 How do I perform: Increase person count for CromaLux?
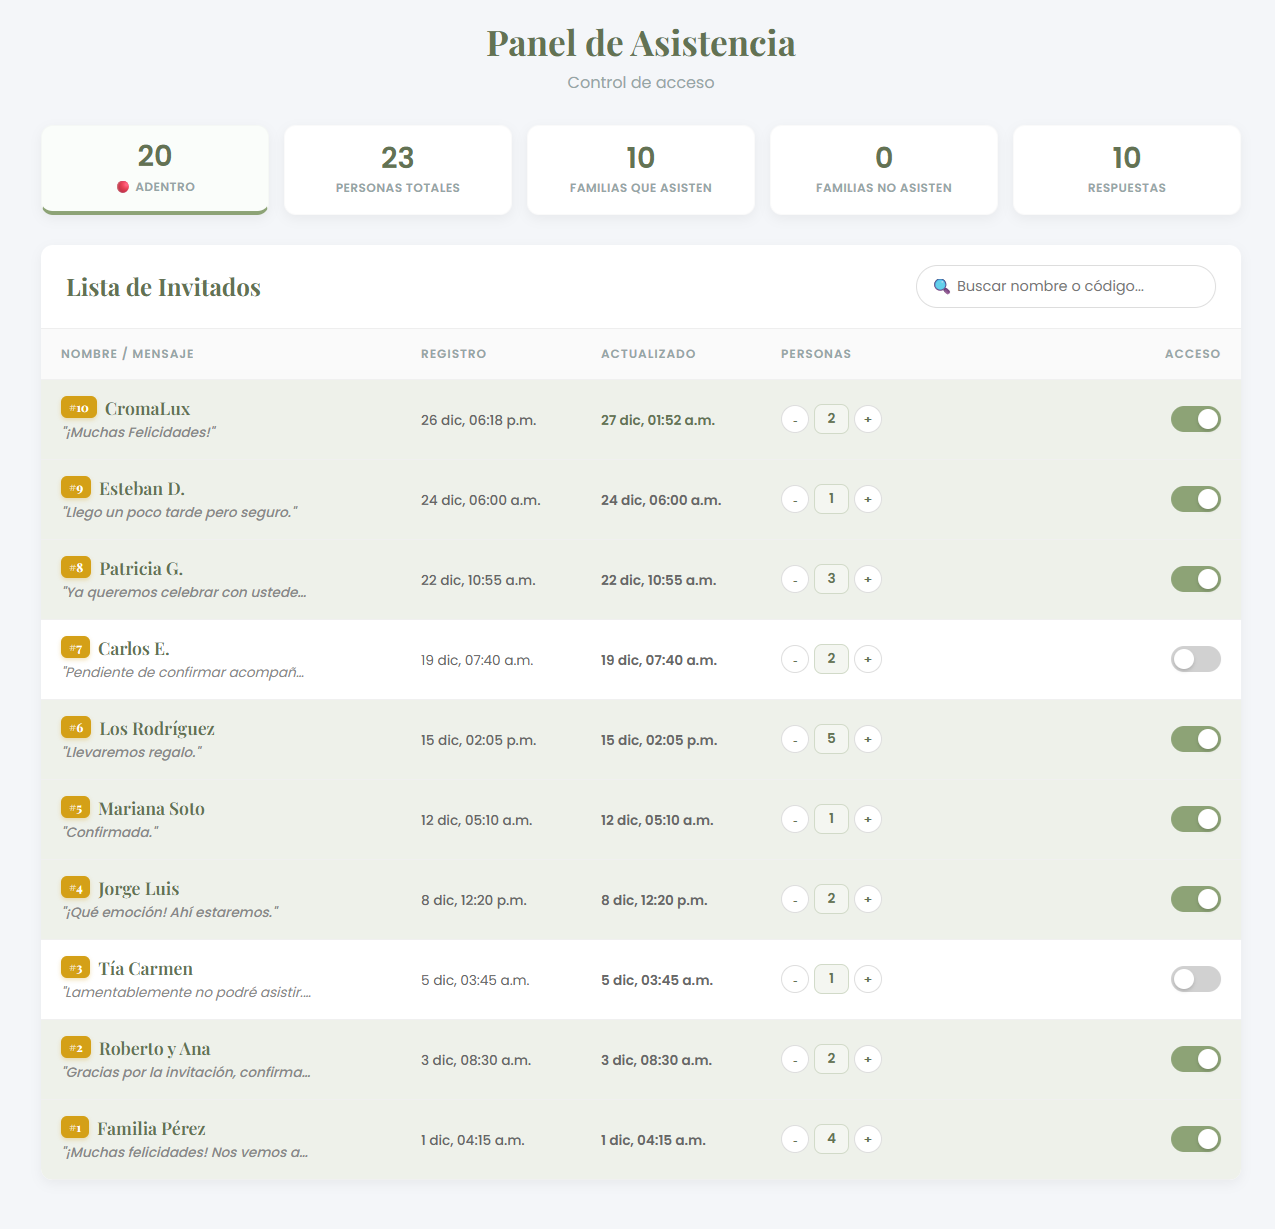868,419
